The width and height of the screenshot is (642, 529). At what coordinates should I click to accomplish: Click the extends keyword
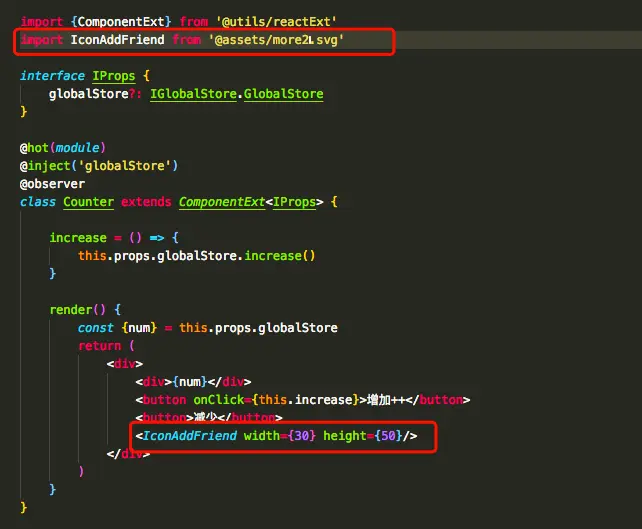click(146, 202)
